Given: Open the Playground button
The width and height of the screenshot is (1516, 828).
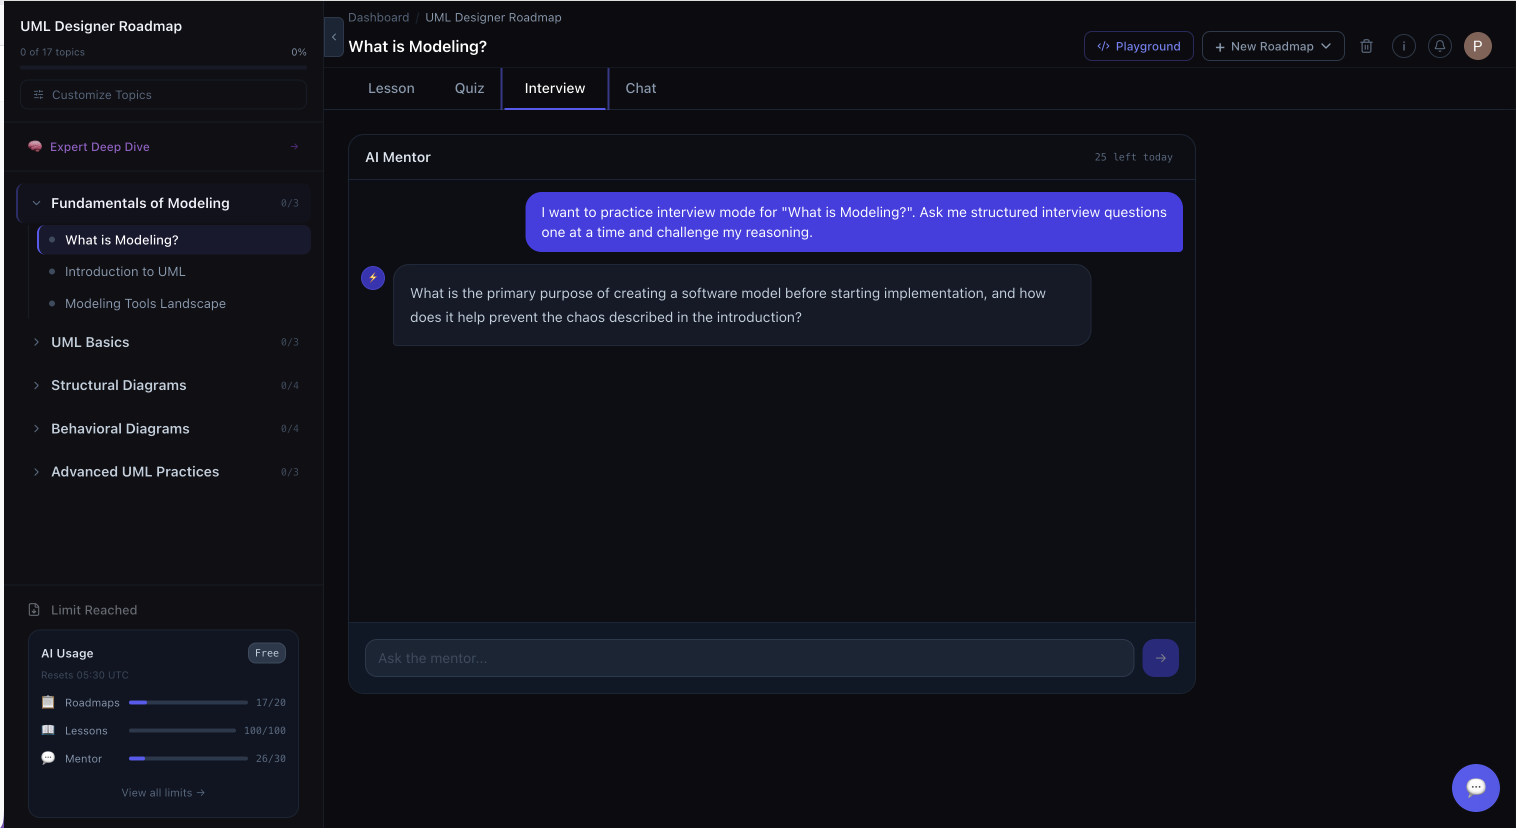Looking at the screenshot, I should pos(1139,46).
